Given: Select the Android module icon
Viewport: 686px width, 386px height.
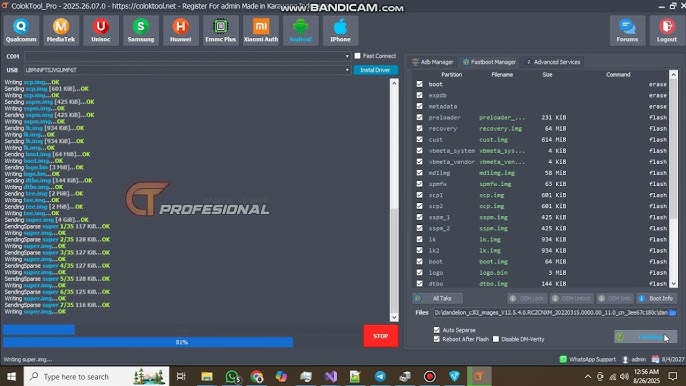Looking at the screenshot, I should tap(301, 30).
